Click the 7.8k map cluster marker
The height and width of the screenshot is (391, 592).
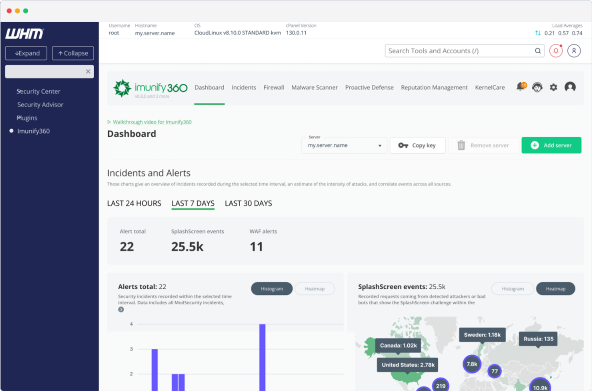click(472, 364)
